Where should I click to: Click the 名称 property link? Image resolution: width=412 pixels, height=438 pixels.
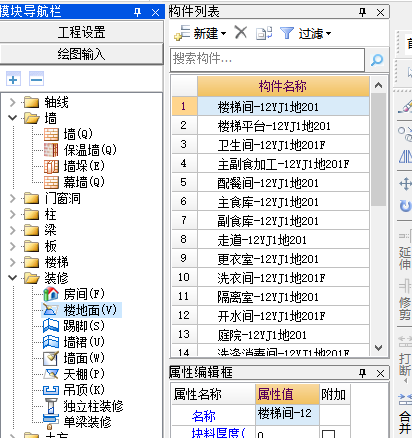(204, 415)
